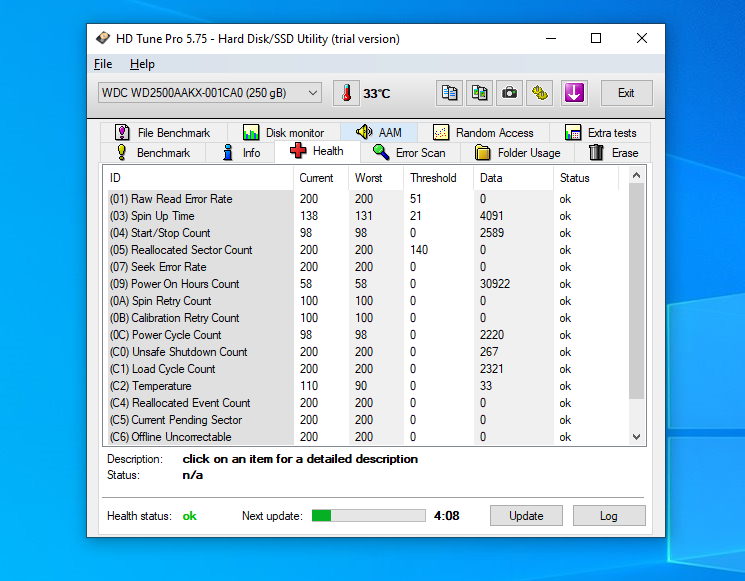This screenshot has width=745, height=581.
Task: Click the Log button
Action: point(609,515)
